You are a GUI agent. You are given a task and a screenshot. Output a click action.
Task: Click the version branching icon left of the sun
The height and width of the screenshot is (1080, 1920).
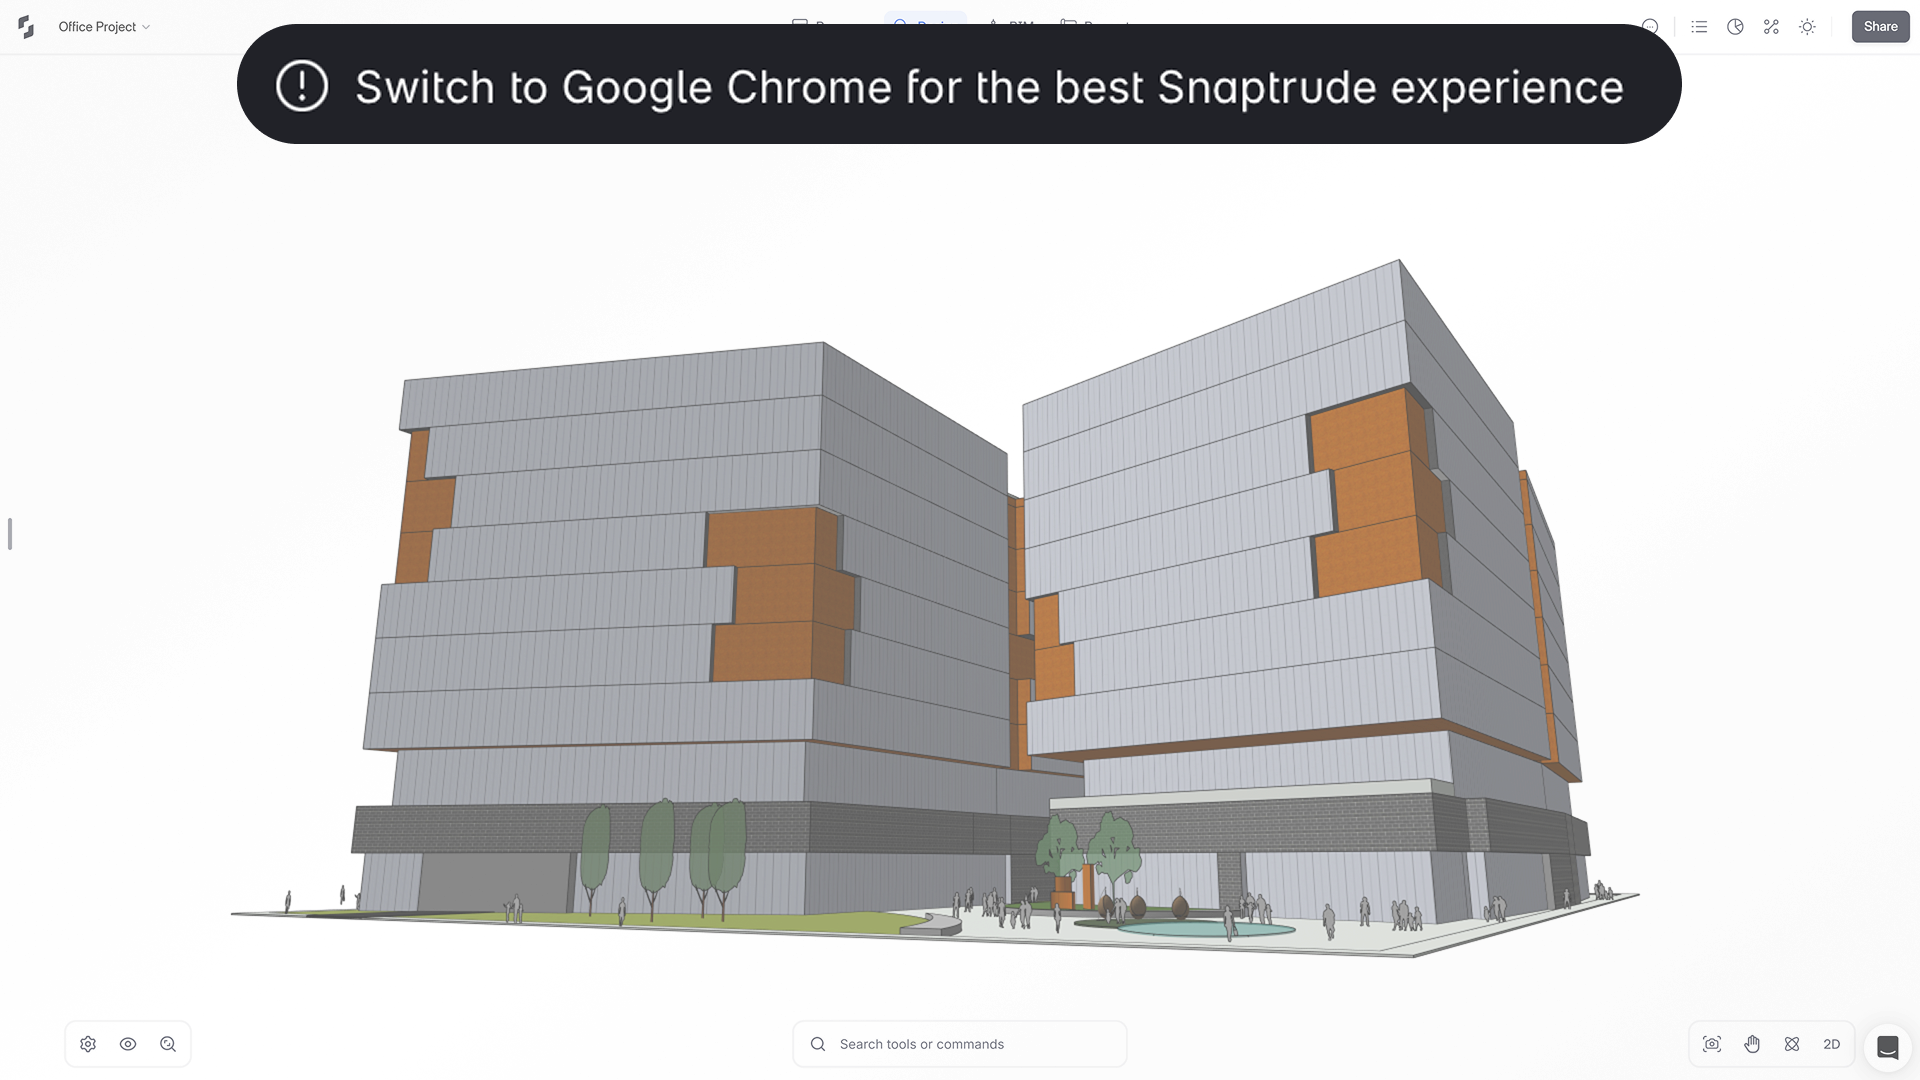(1771, 27)
